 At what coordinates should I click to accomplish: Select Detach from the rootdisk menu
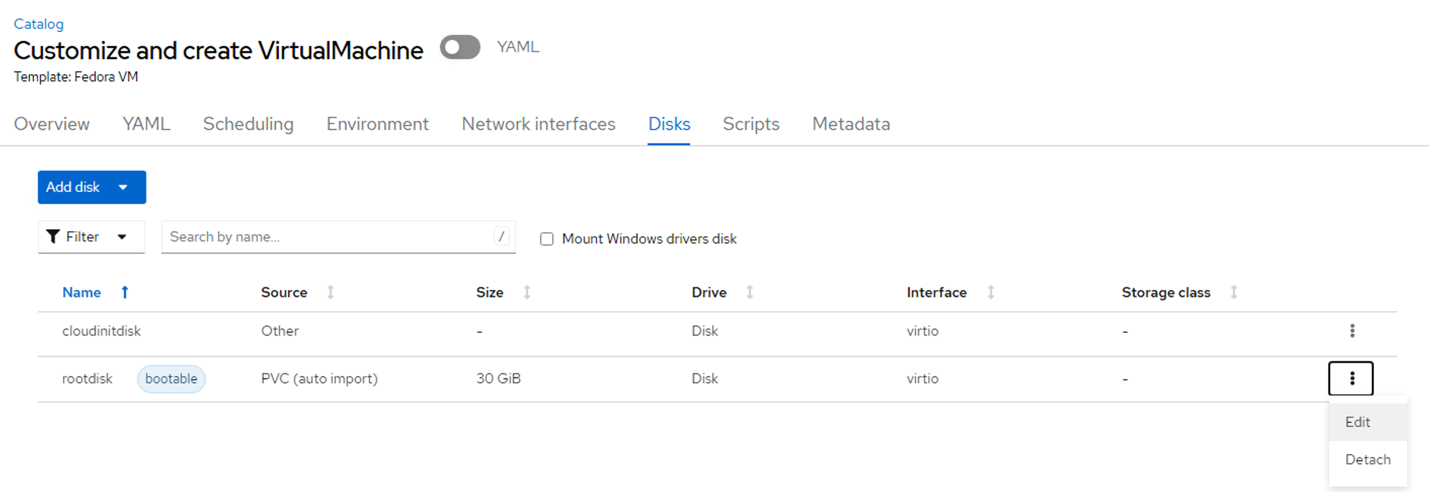pos(1368,460)
